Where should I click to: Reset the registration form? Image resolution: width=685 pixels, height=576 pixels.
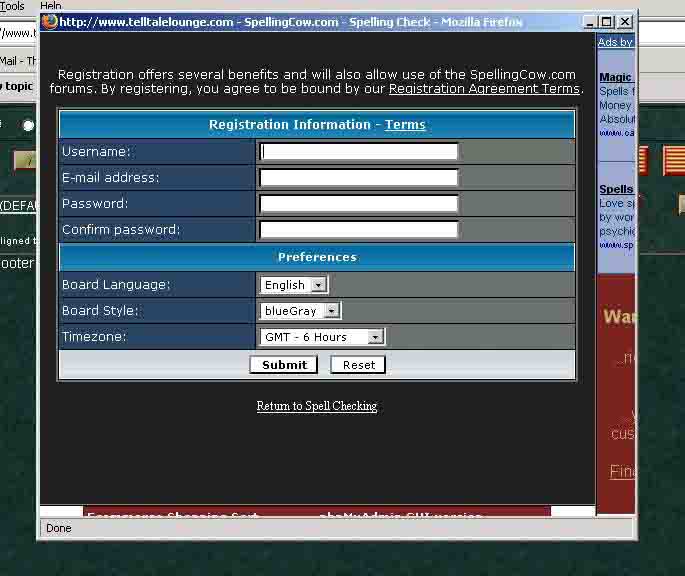click(358, 364)
